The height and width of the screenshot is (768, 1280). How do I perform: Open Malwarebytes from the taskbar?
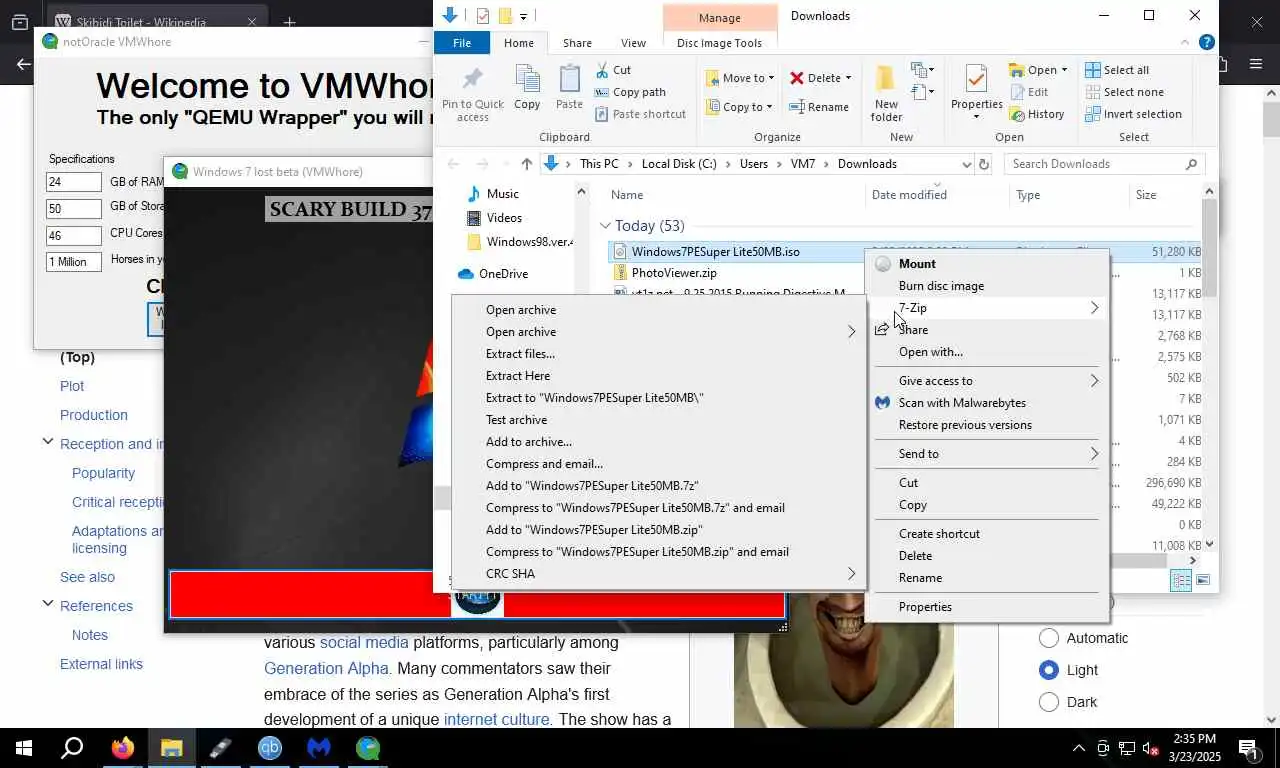(x=319, y=748)
